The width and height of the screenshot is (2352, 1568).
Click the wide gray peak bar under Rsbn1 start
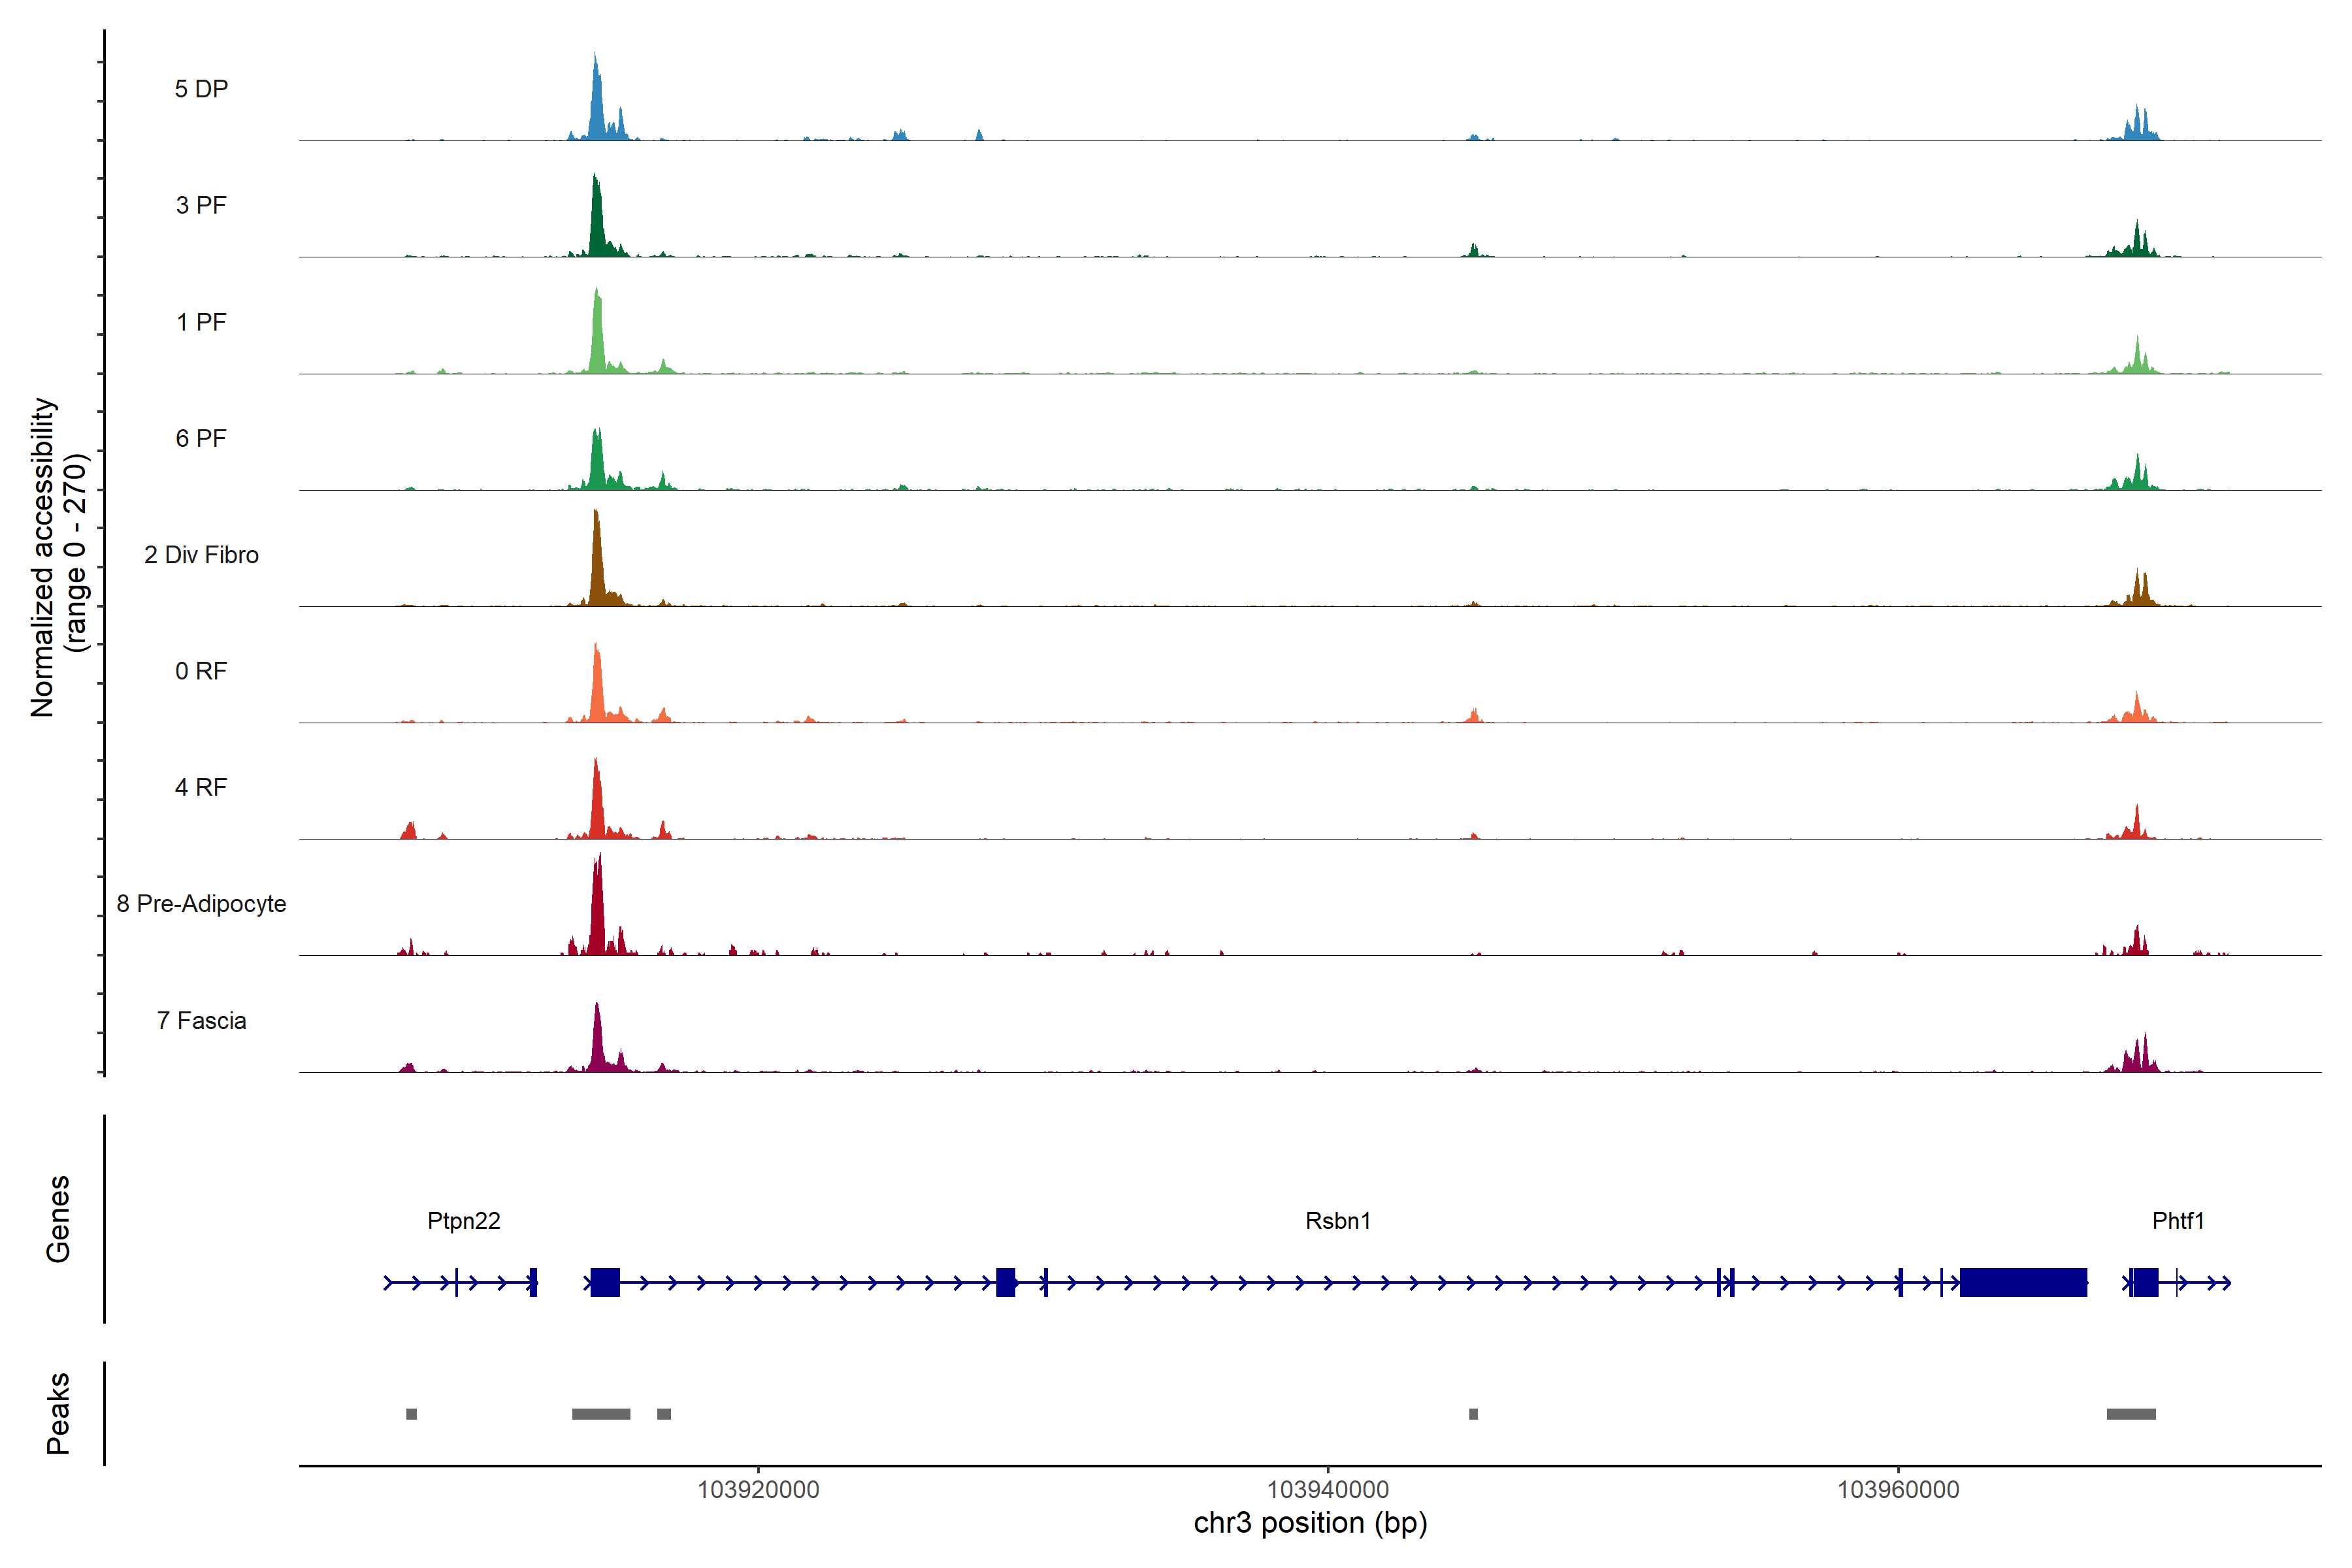click(x=601, y=1413)
